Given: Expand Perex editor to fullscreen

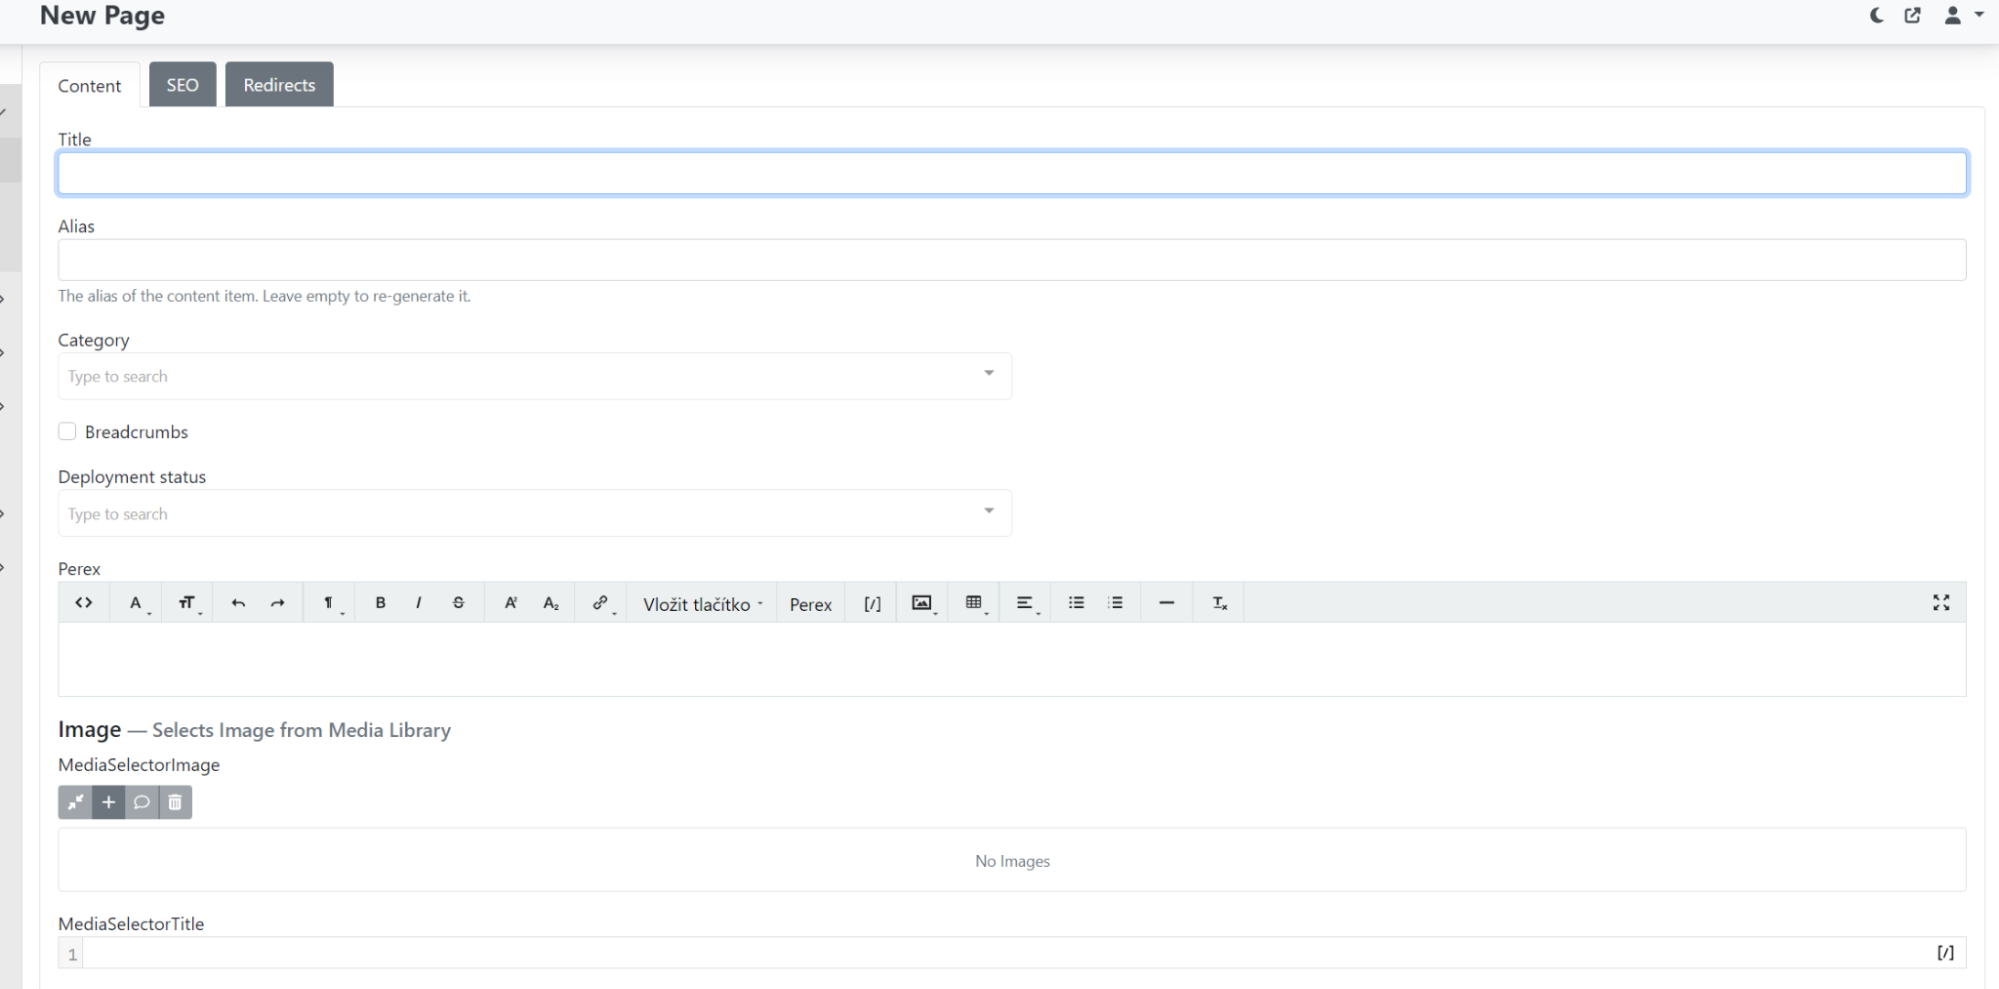Looking at the screenshot, I should click(1941, 603).
